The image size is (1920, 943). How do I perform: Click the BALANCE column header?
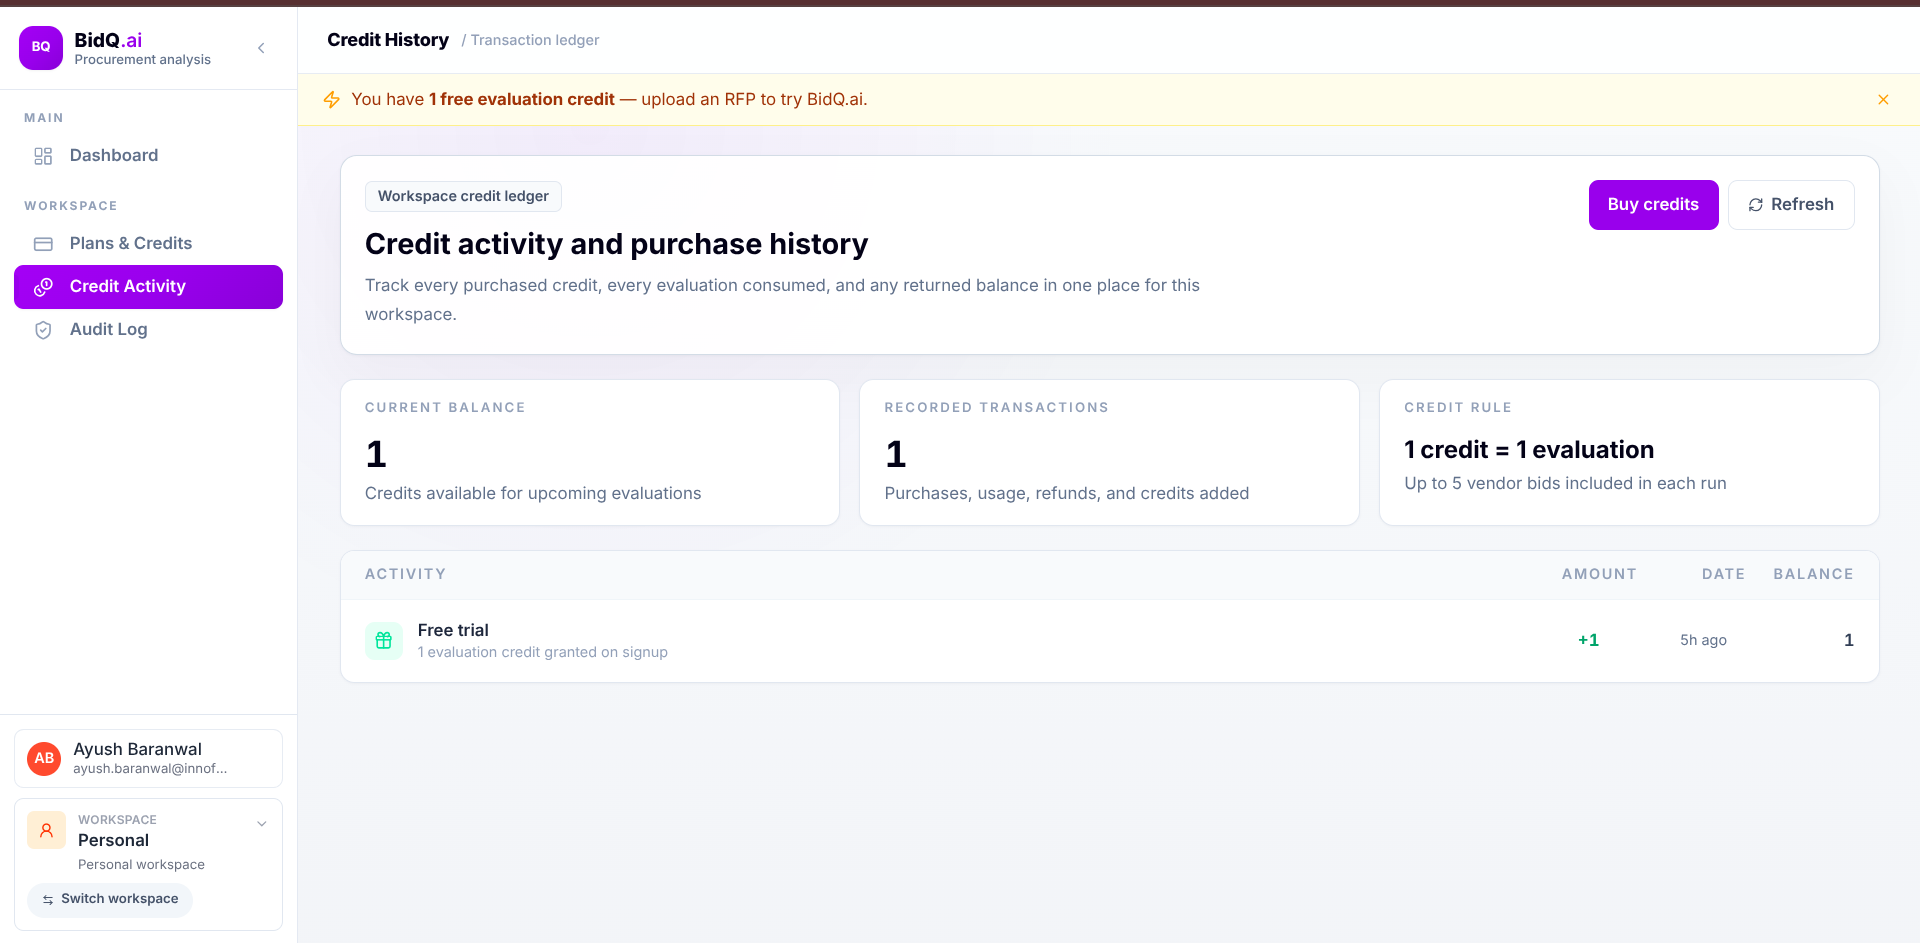tap(1813, 574)
